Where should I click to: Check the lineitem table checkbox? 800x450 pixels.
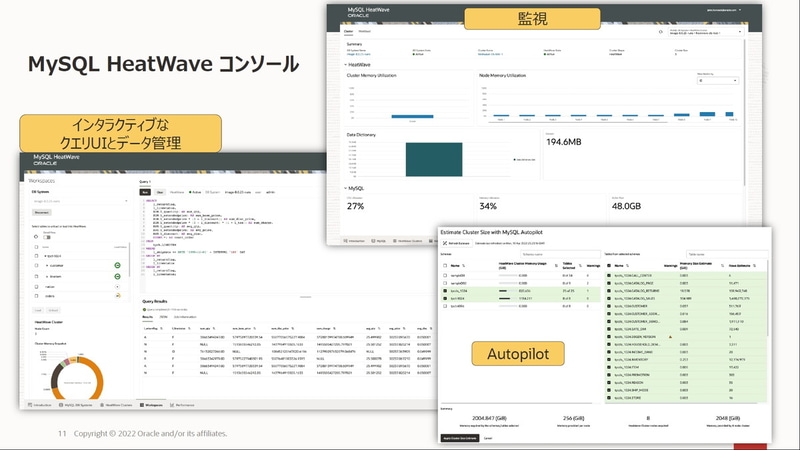coord(36,276)
